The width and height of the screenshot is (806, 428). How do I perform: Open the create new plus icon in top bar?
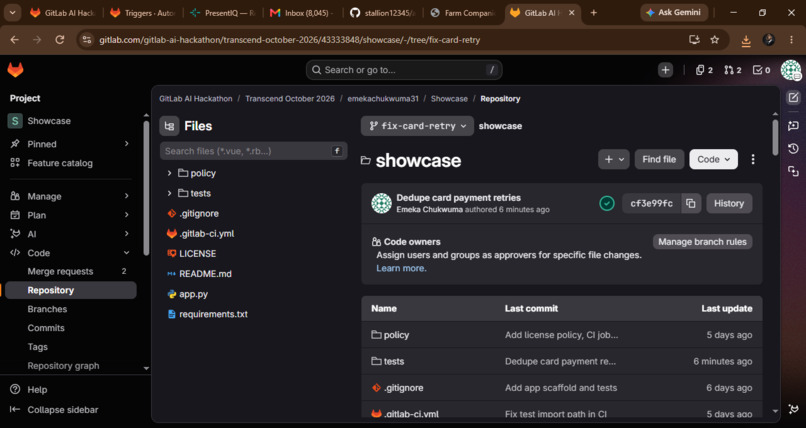point(665,70)
